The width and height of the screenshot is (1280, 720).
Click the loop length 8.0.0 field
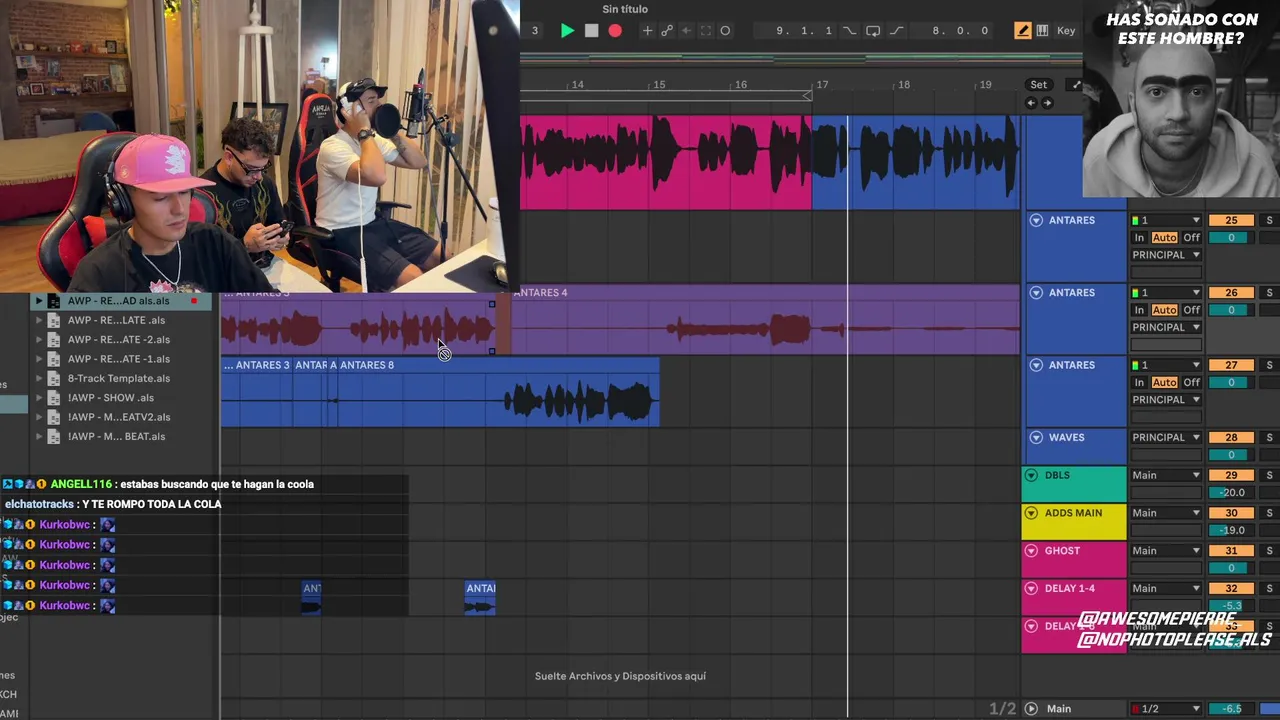point(960,31)
